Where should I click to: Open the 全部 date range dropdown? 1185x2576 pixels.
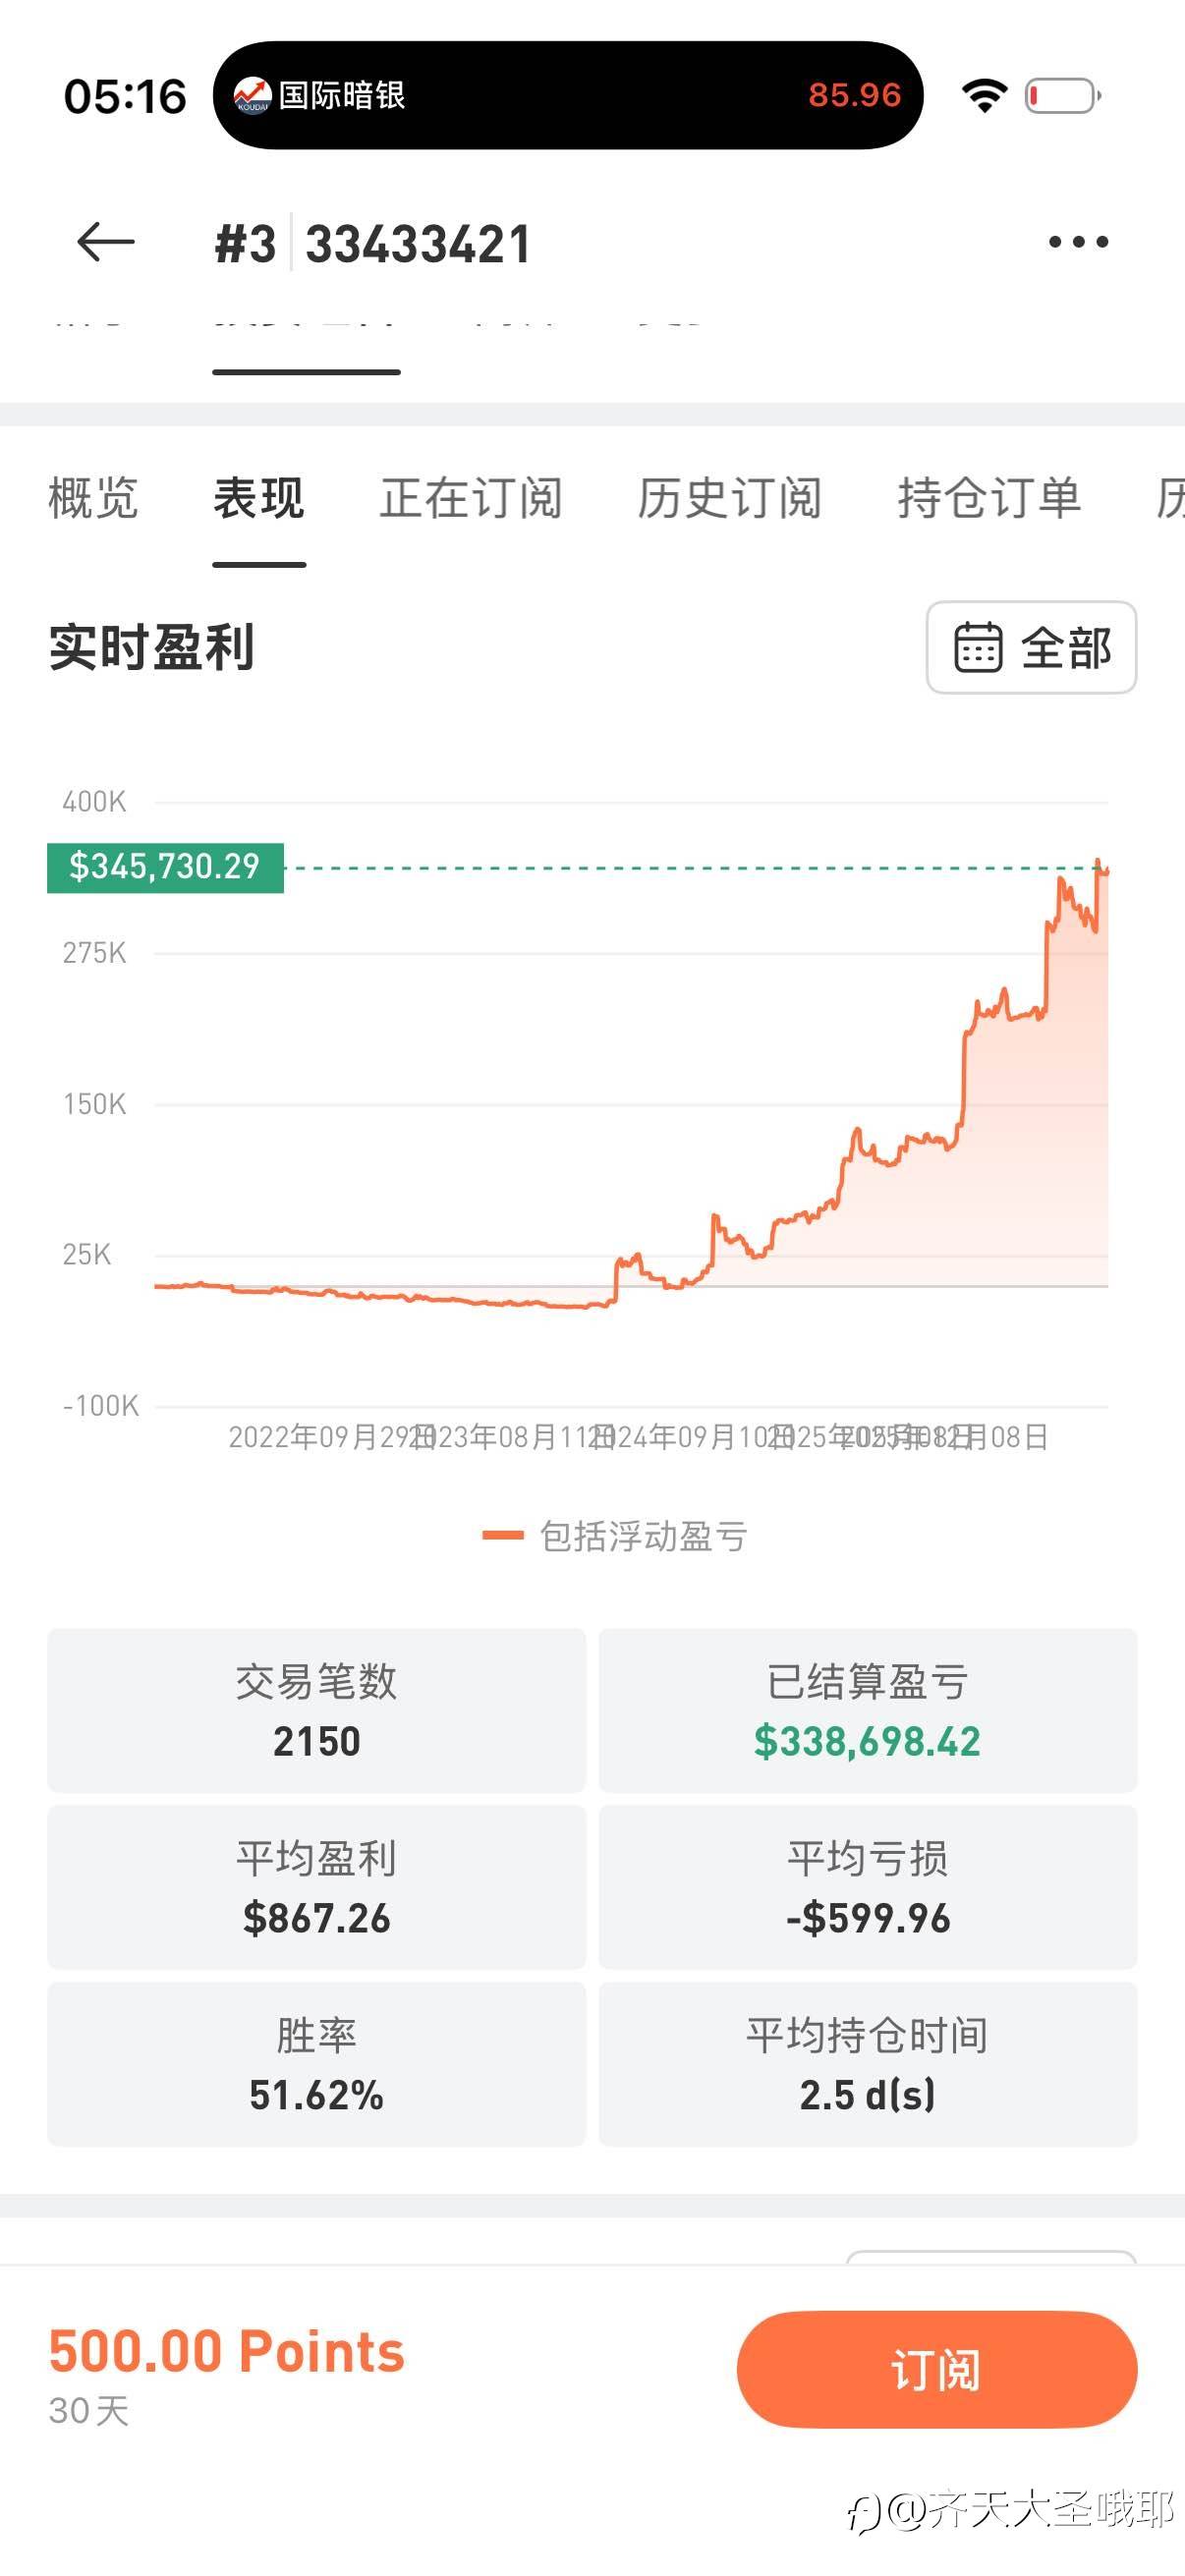coord(1031,647)
